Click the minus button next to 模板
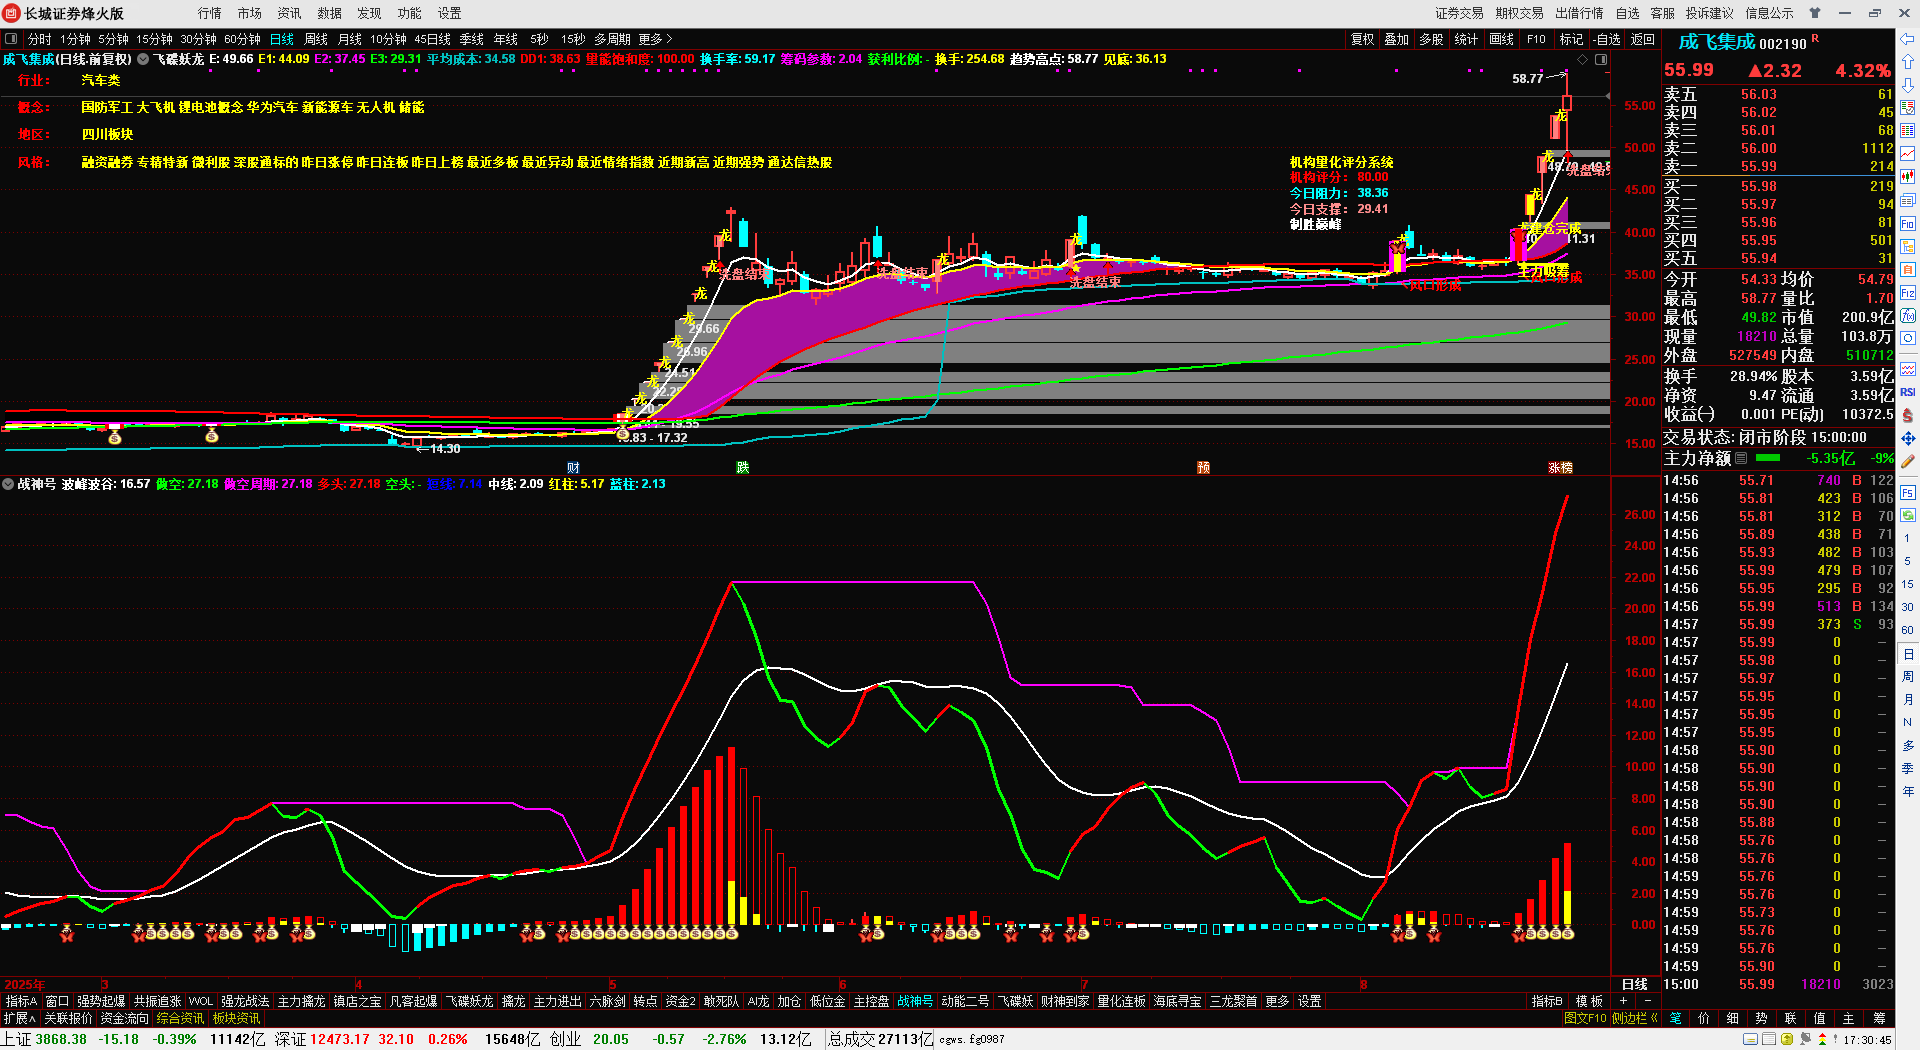 pos(1648,1001)
